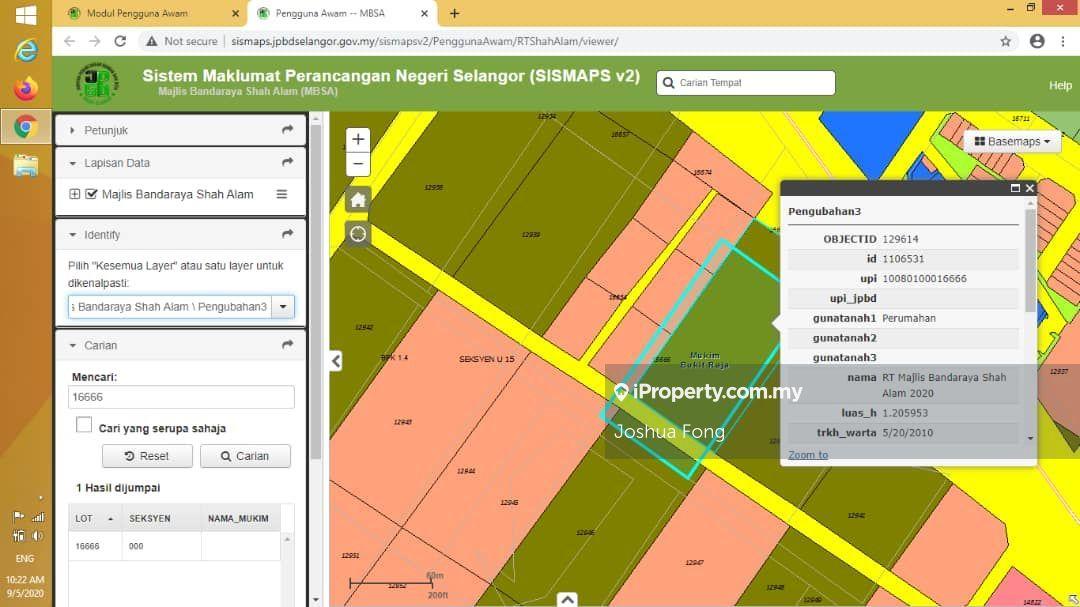
Task: Open the Help menu
Action: 1060,85
